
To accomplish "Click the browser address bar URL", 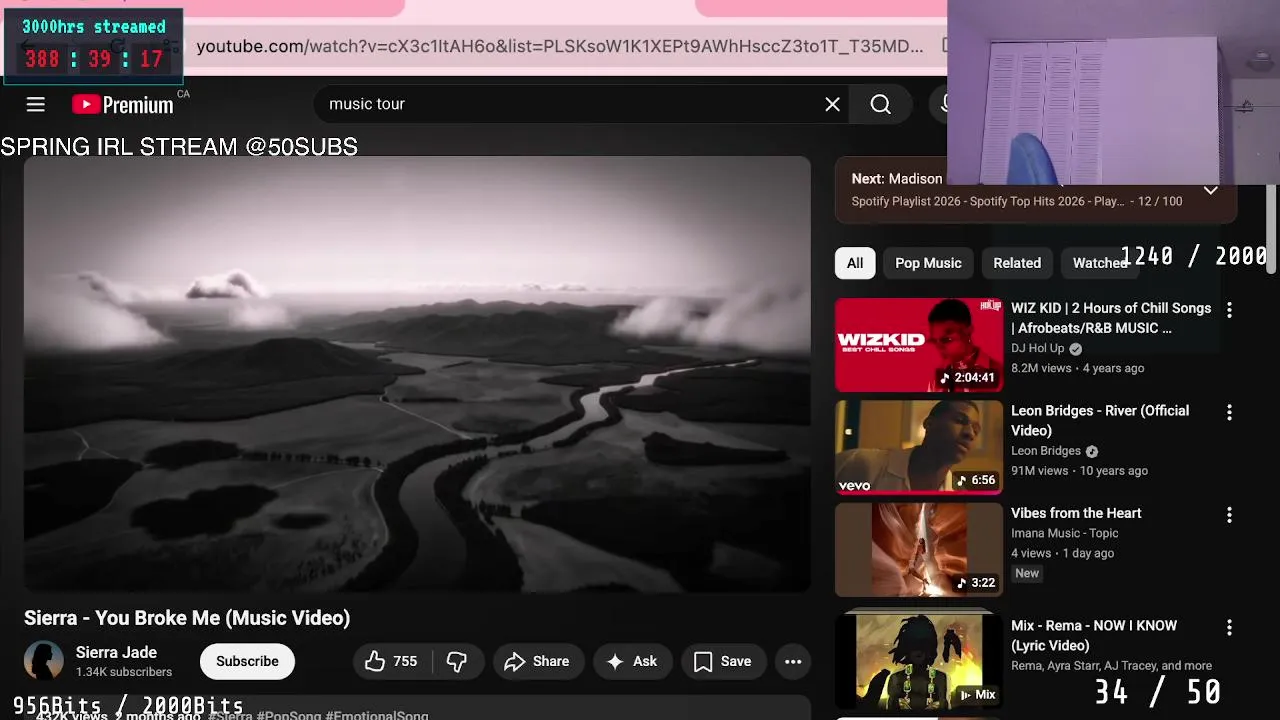I will tap(560, 46).
